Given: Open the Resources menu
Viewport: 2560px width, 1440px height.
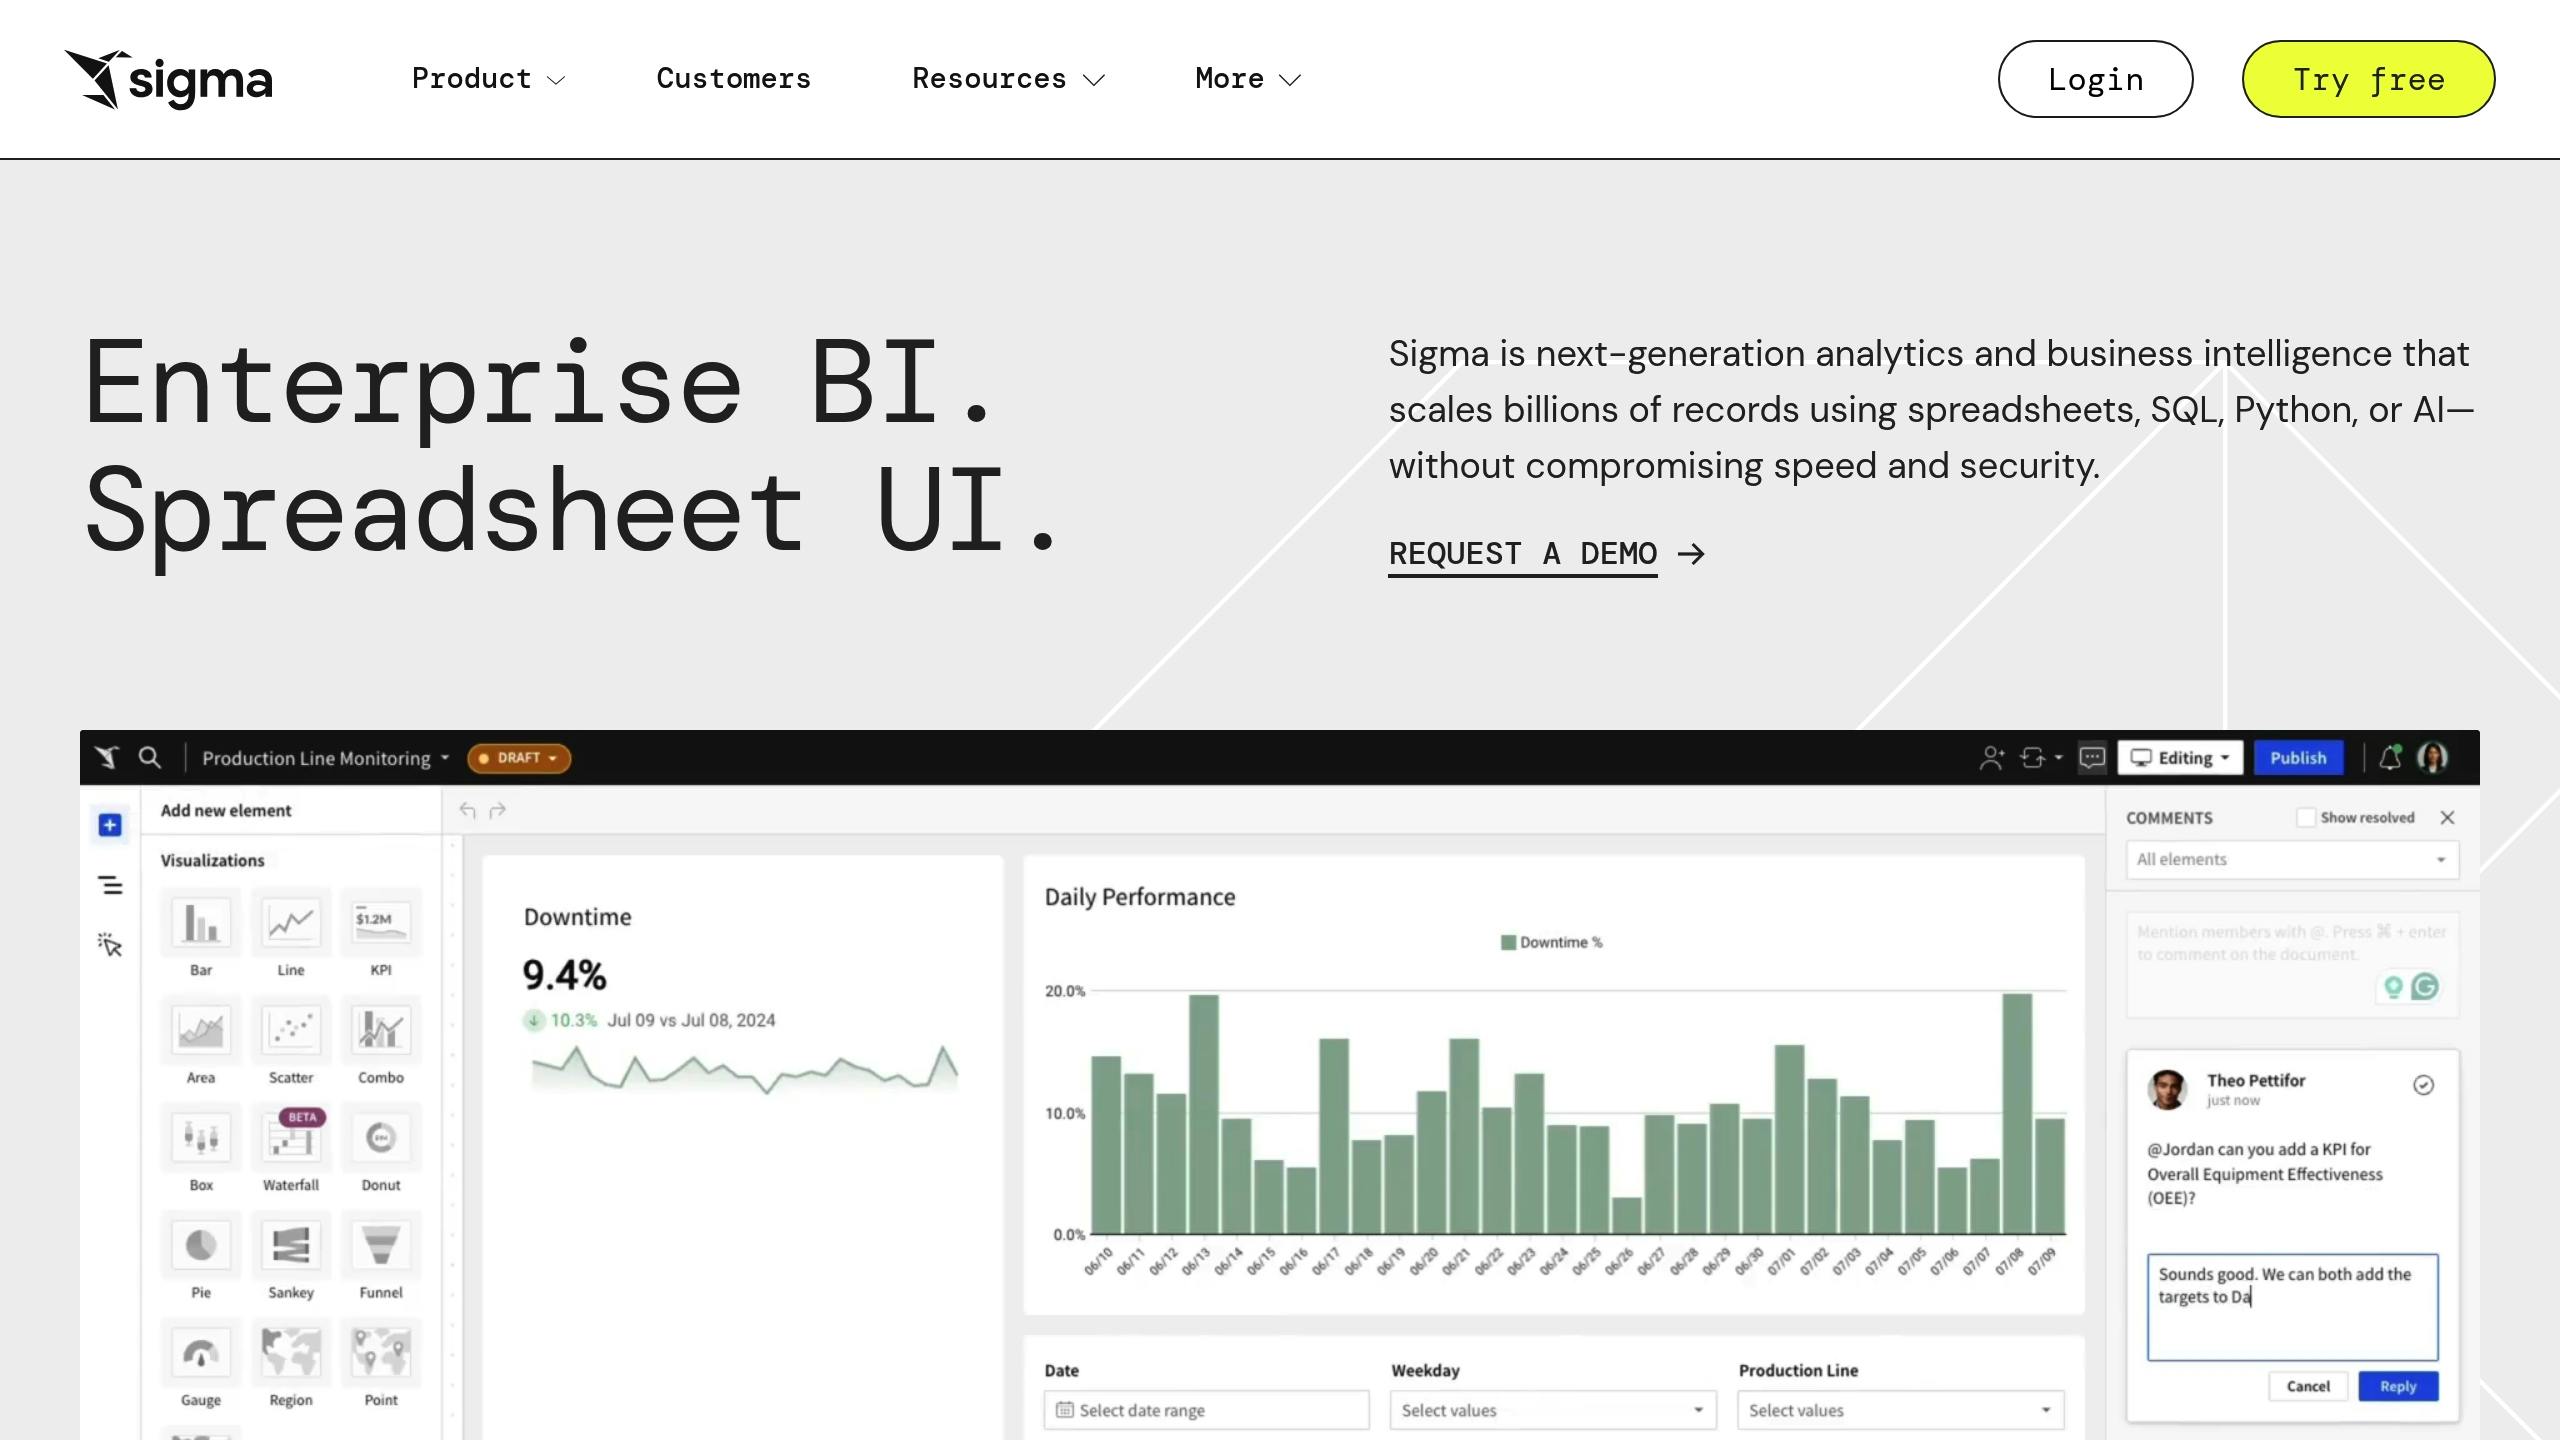Looking at the screenshot, I should coord(1008,79).
